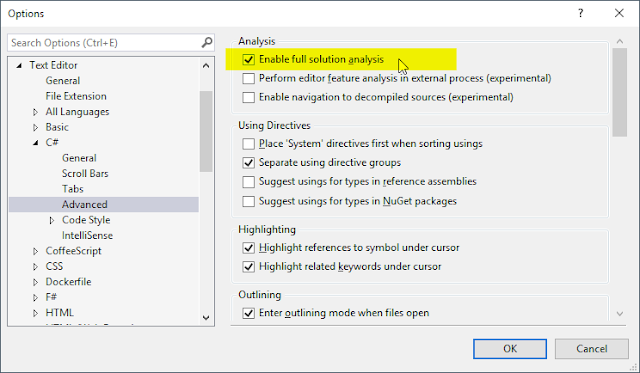Toggle Separate using directive groups
The height and width of the screenshot is (373, 640).
(x=249, y=163)
